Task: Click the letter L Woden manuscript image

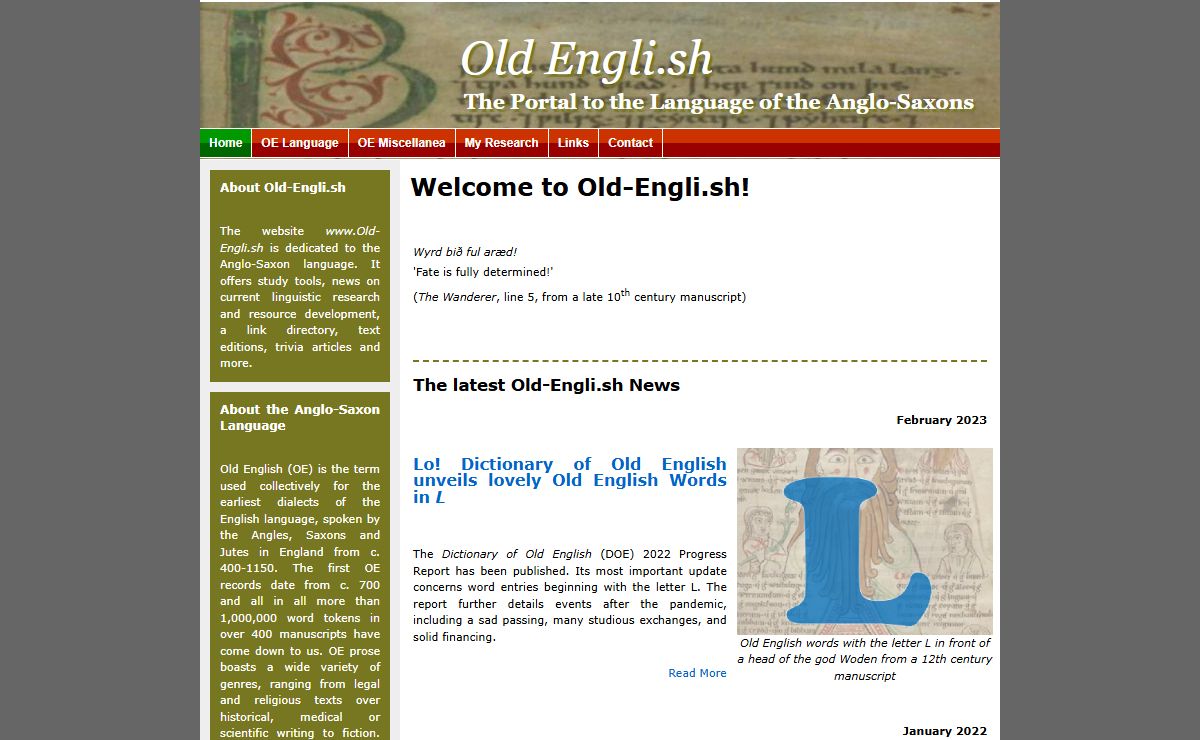Action: 865,541
